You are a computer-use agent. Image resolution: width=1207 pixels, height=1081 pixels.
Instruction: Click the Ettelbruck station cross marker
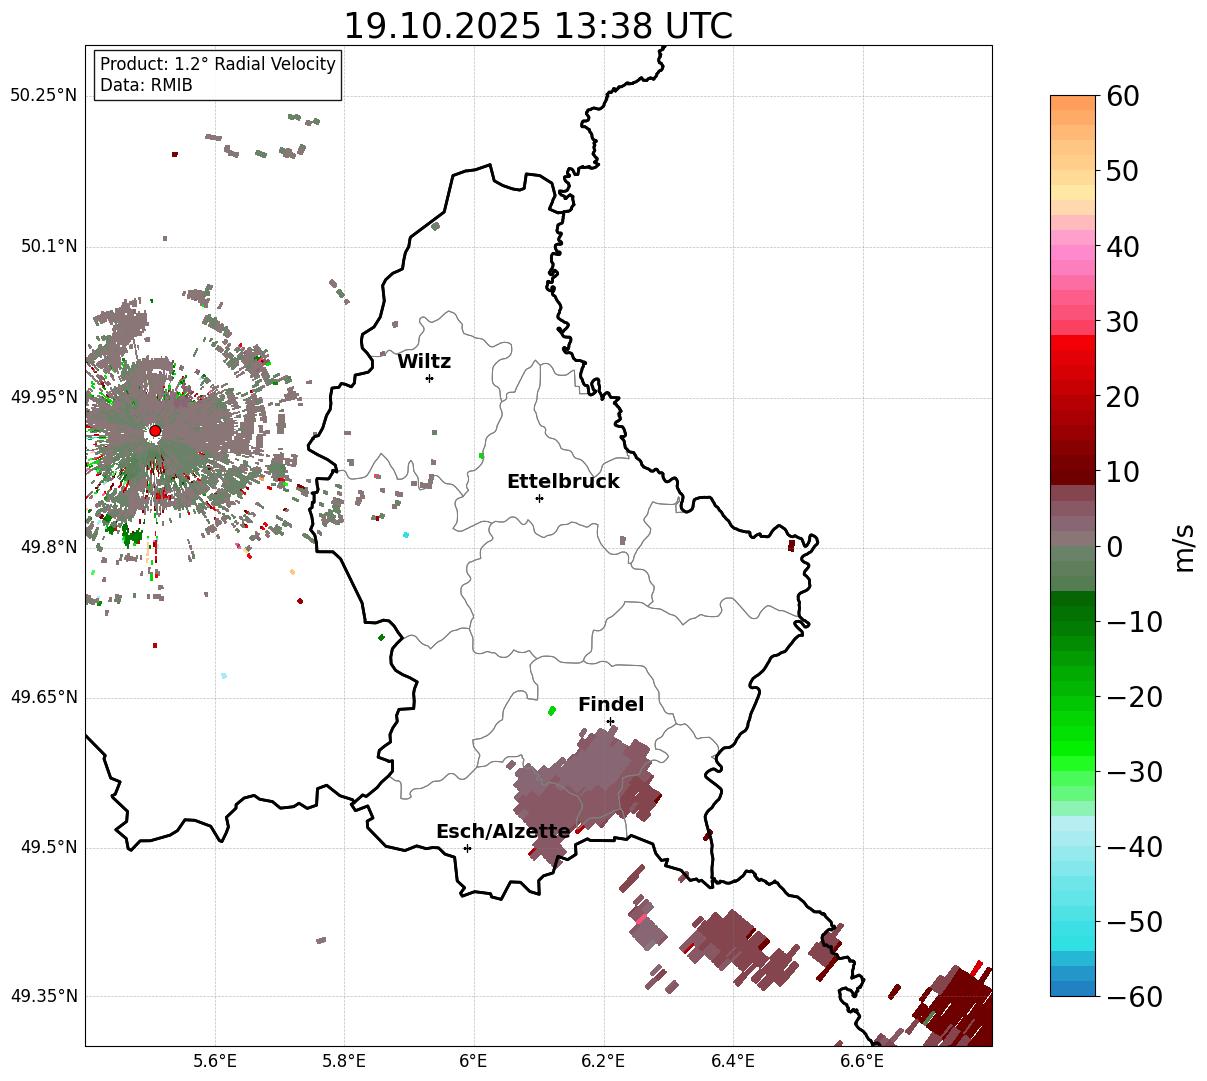pos(539,498)
